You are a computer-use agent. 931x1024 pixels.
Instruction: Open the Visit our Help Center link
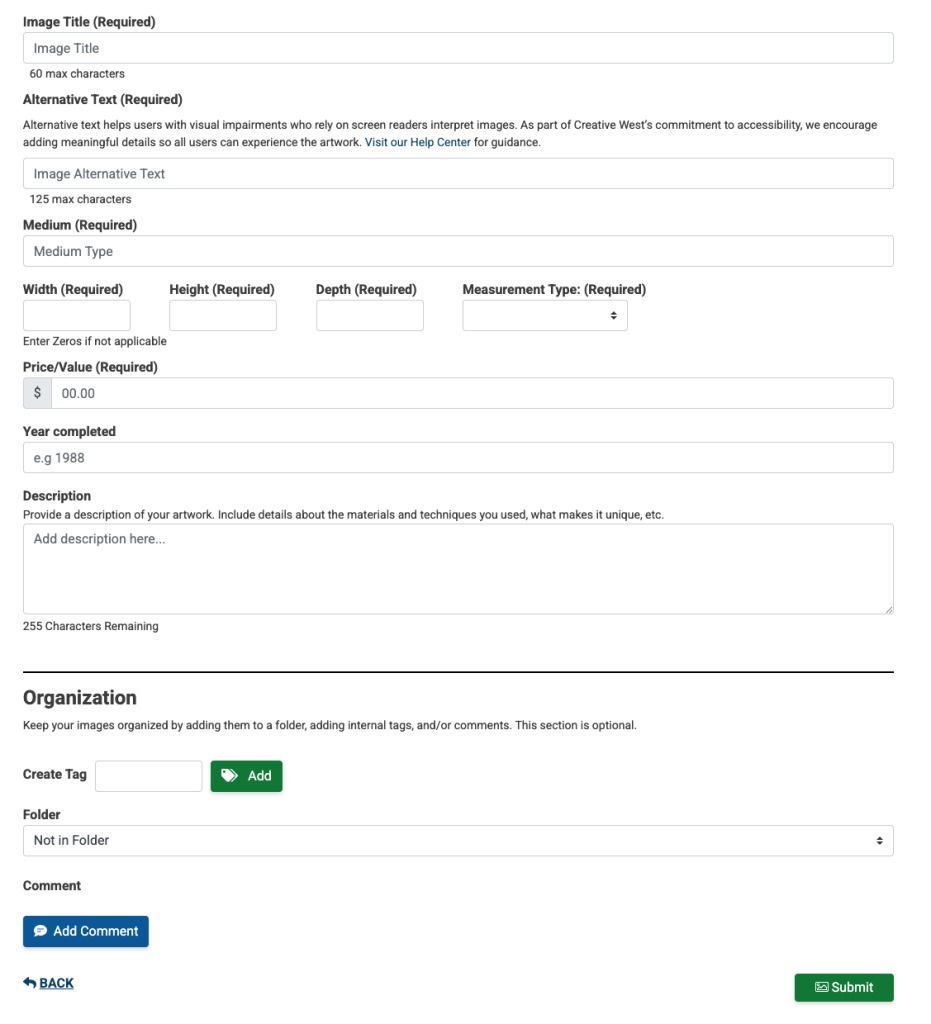coord(418,143)
